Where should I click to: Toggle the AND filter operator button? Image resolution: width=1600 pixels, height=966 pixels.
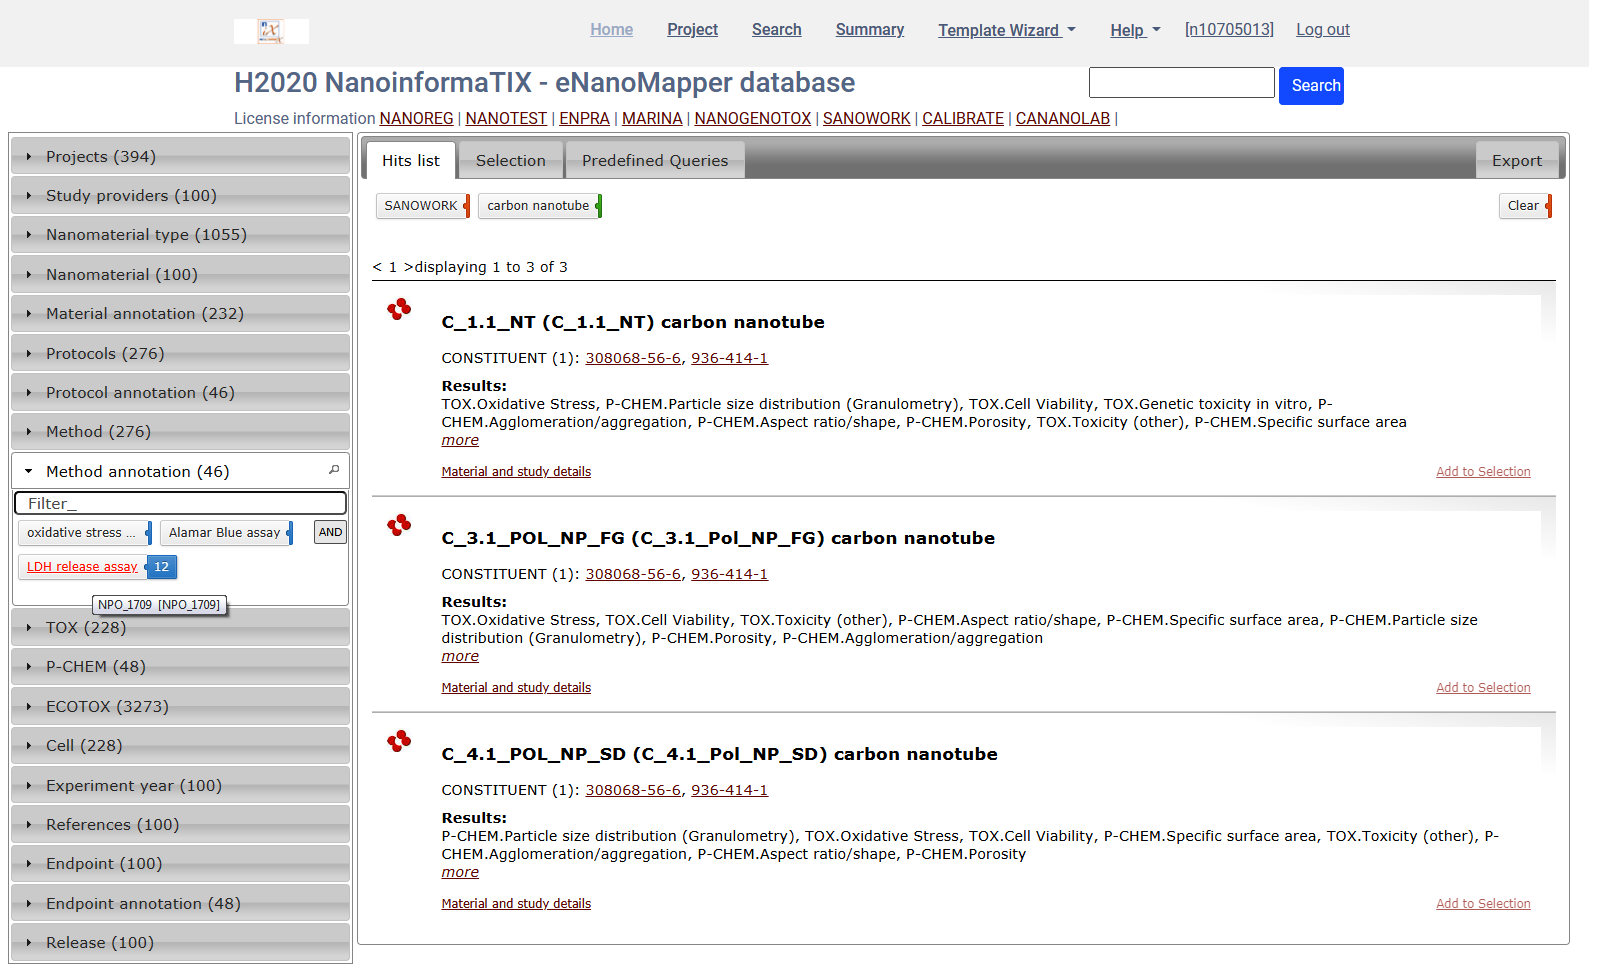(330, 533)
